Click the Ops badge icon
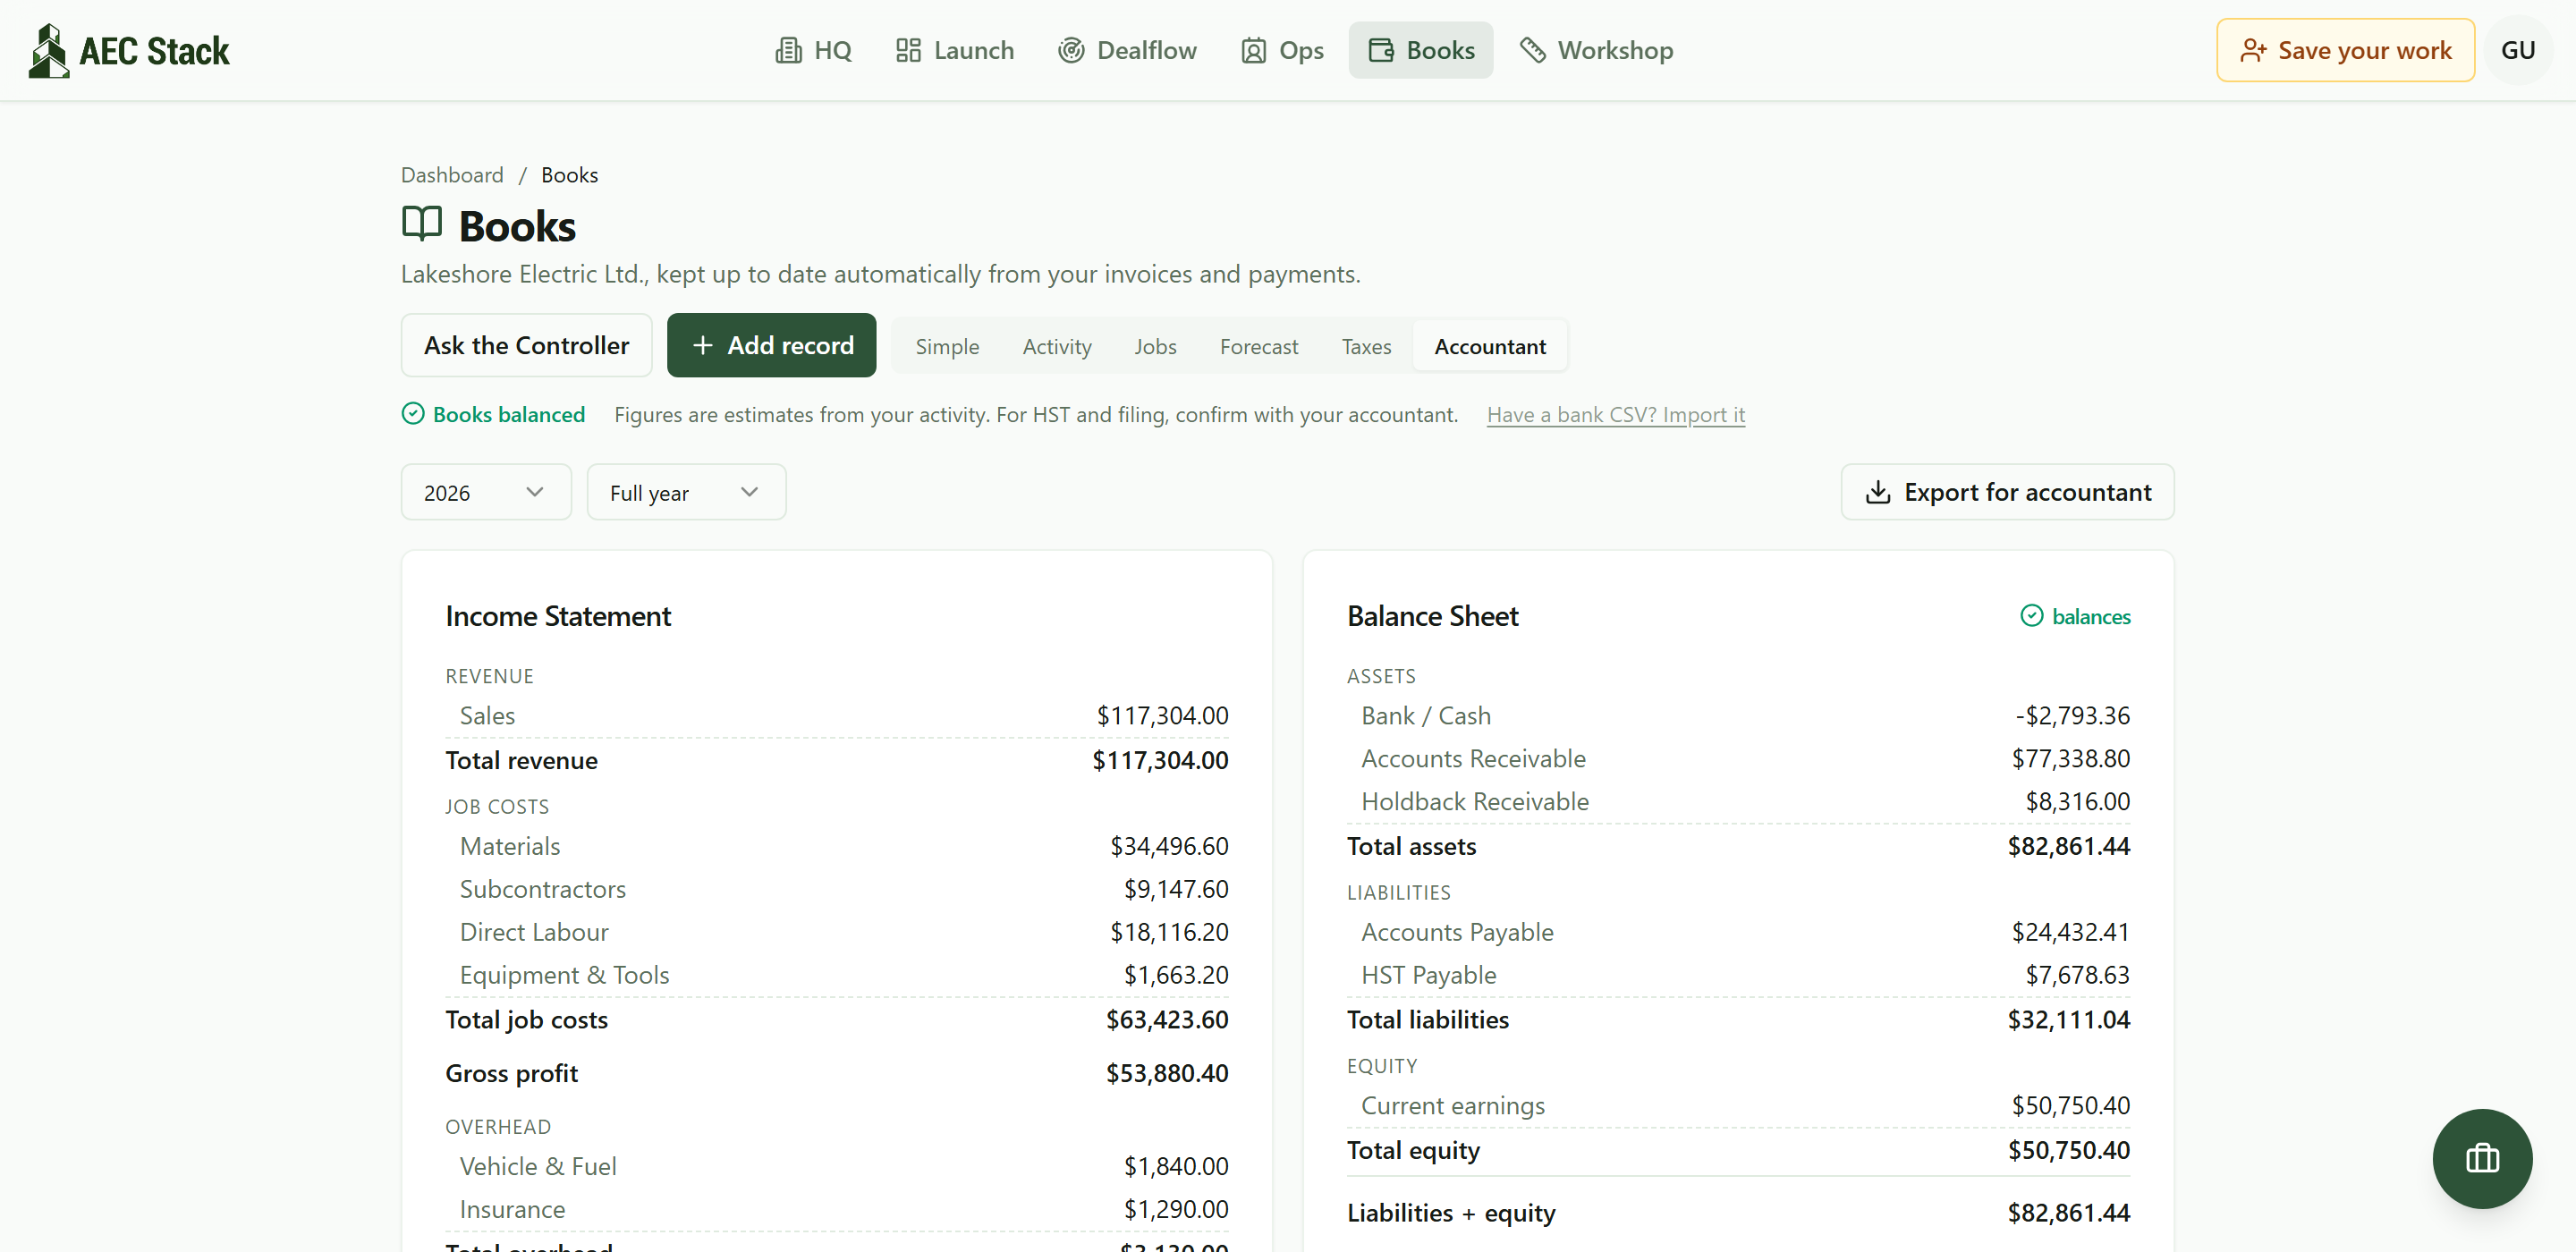Viewport: 2576px width, 1252px height. 1253,50
